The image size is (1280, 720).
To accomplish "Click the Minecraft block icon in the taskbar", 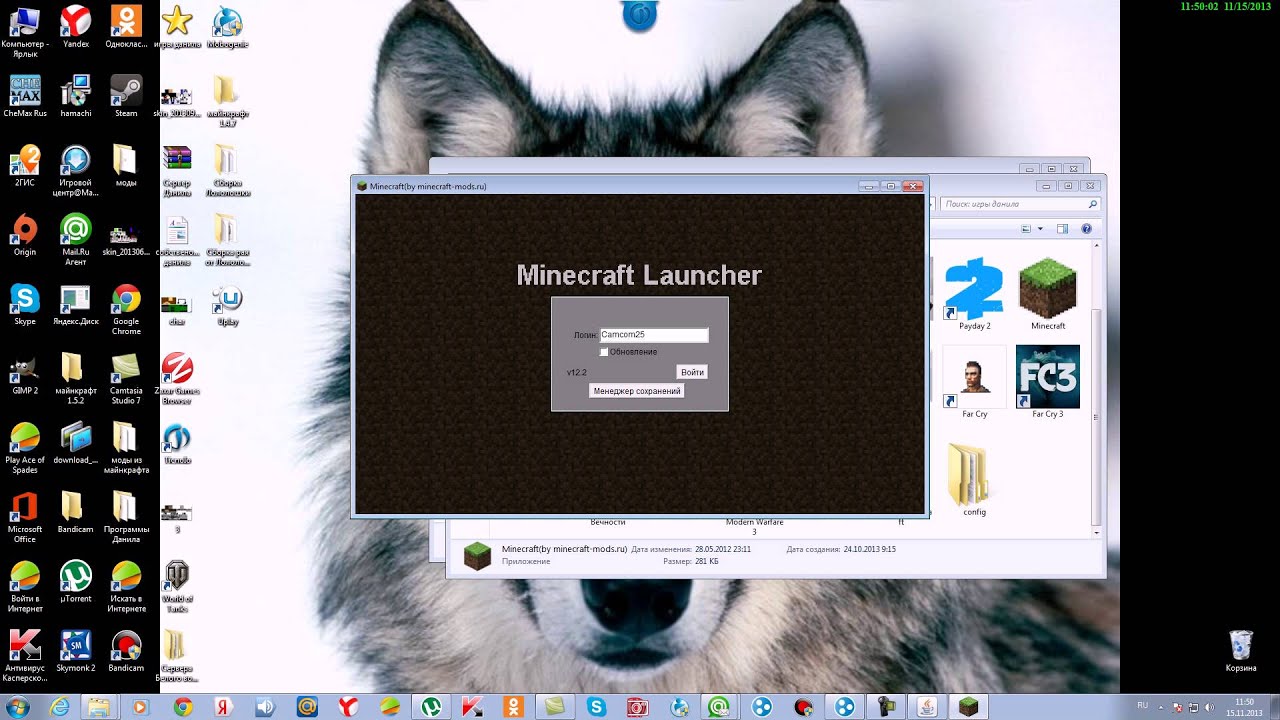I will tap(968, 707).
